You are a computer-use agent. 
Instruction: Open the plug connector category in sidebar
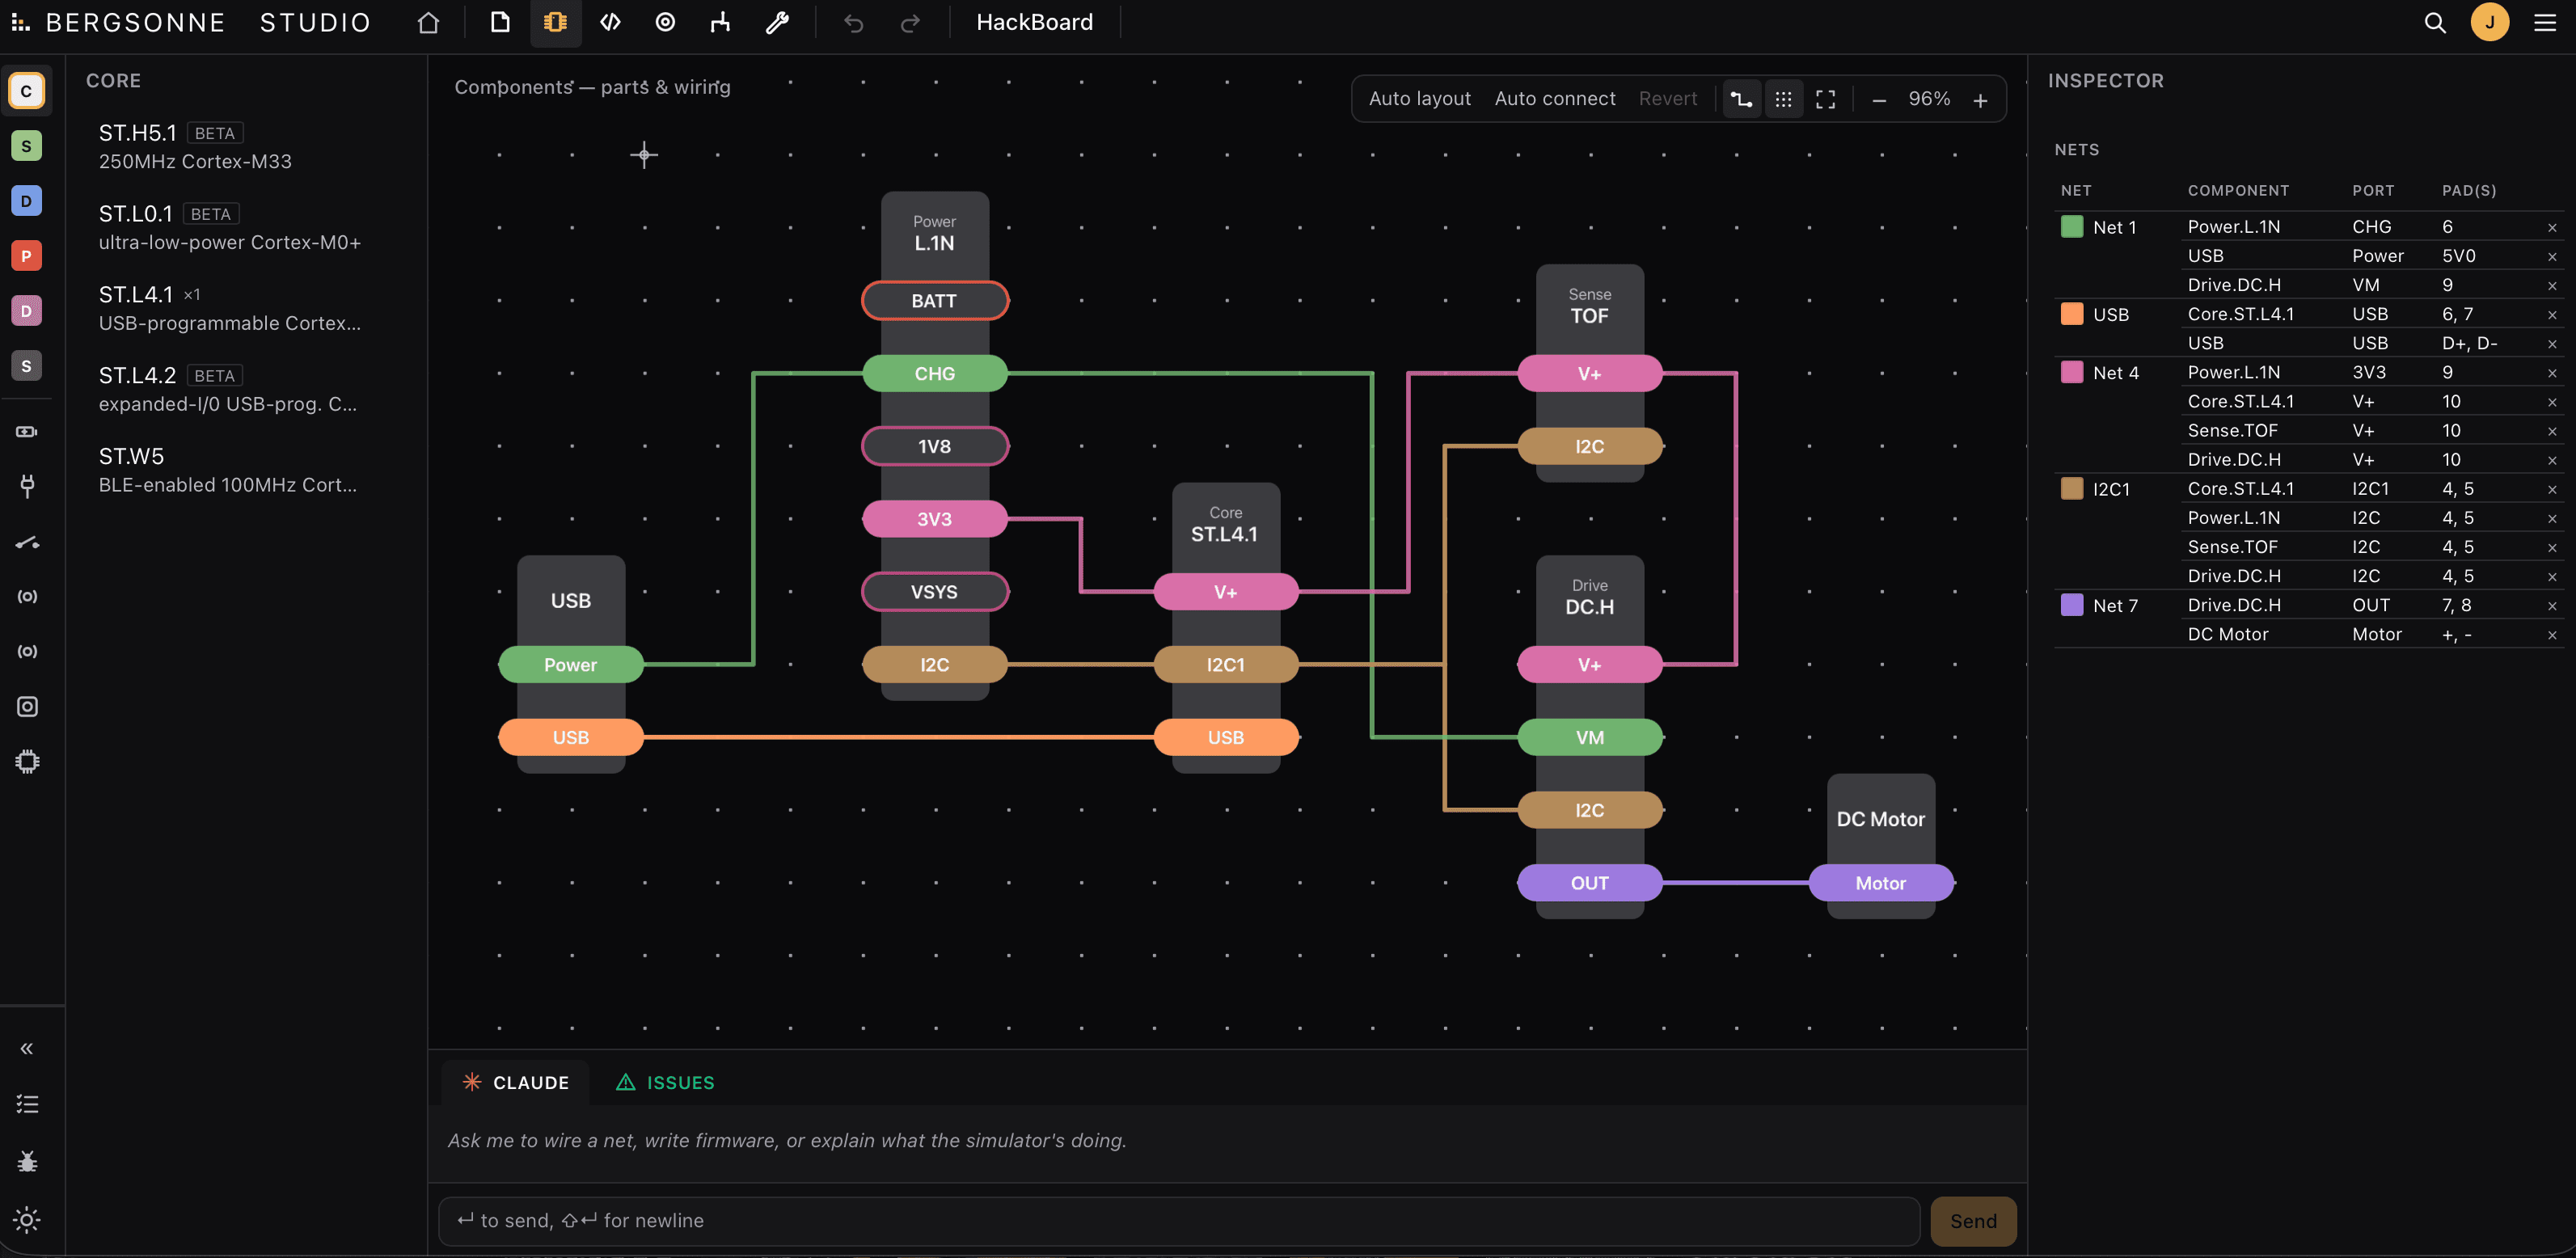click(x=27, y=487)
